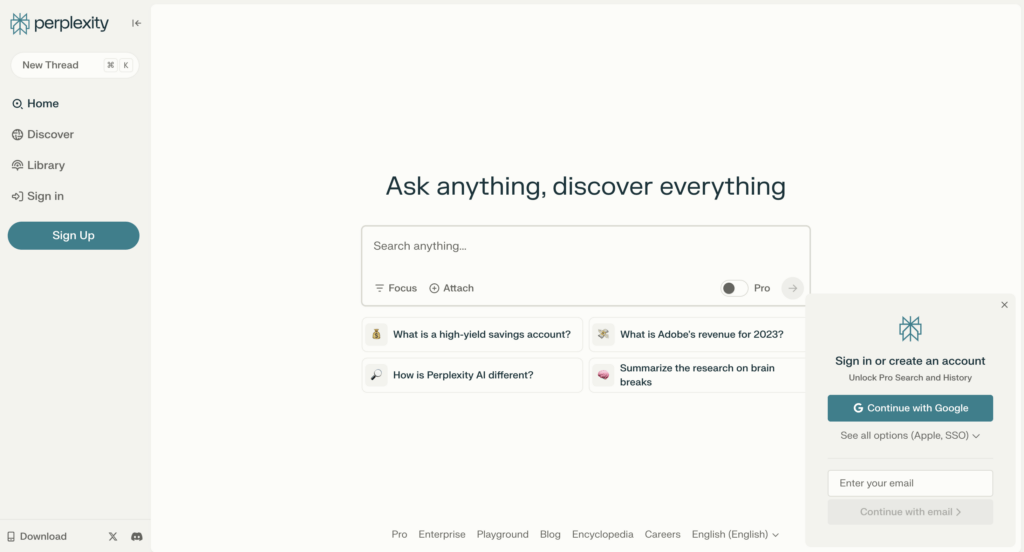Go to Library in the sidebar

click(45, 165)
